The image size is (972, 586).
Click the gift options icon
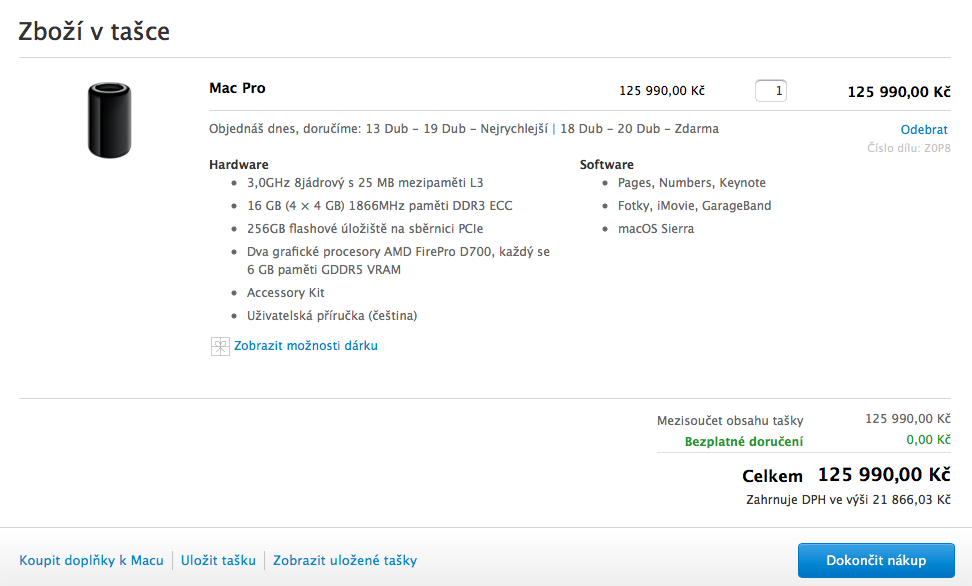[x=220, y=346]
